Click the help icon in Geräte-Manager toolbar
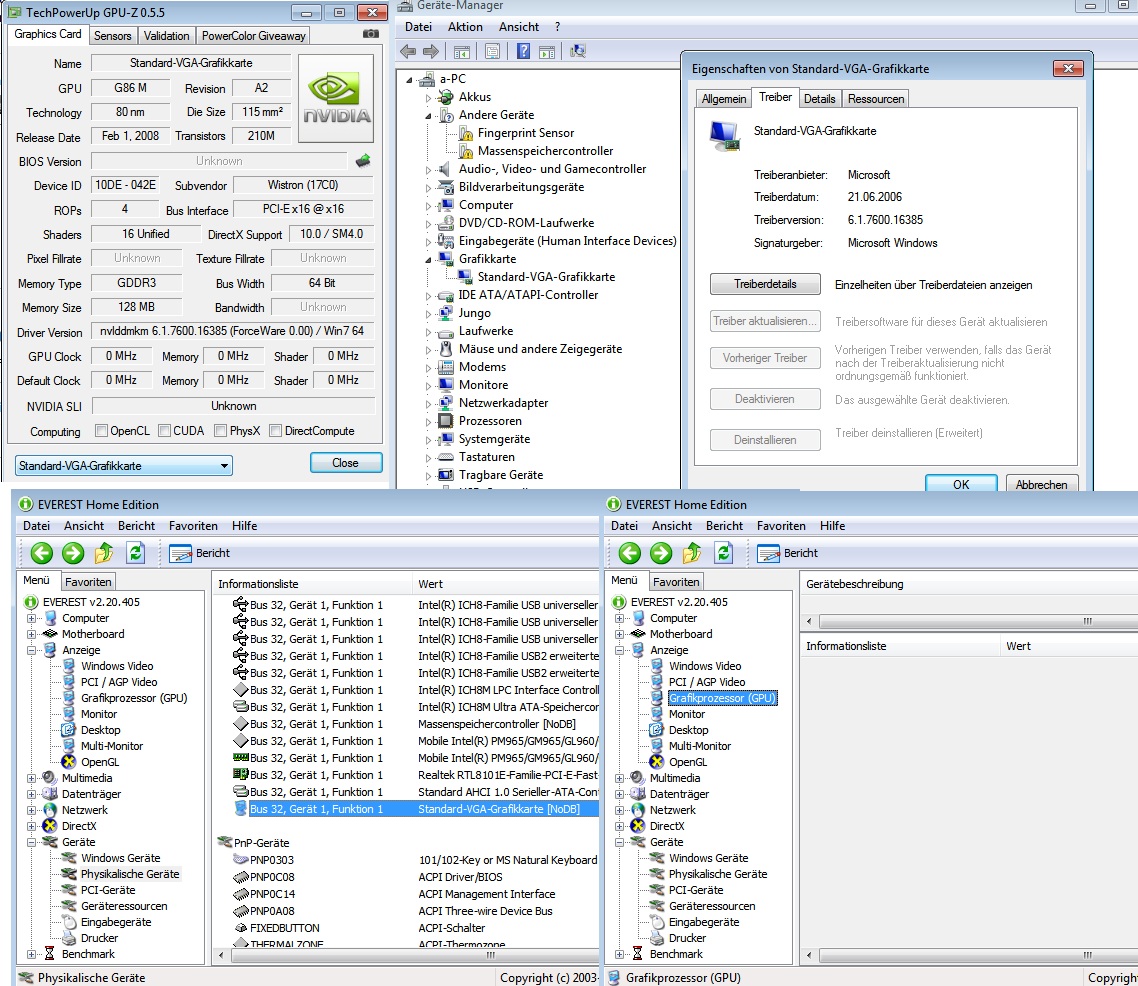The image size is (1138, 986). coord(523,52)
